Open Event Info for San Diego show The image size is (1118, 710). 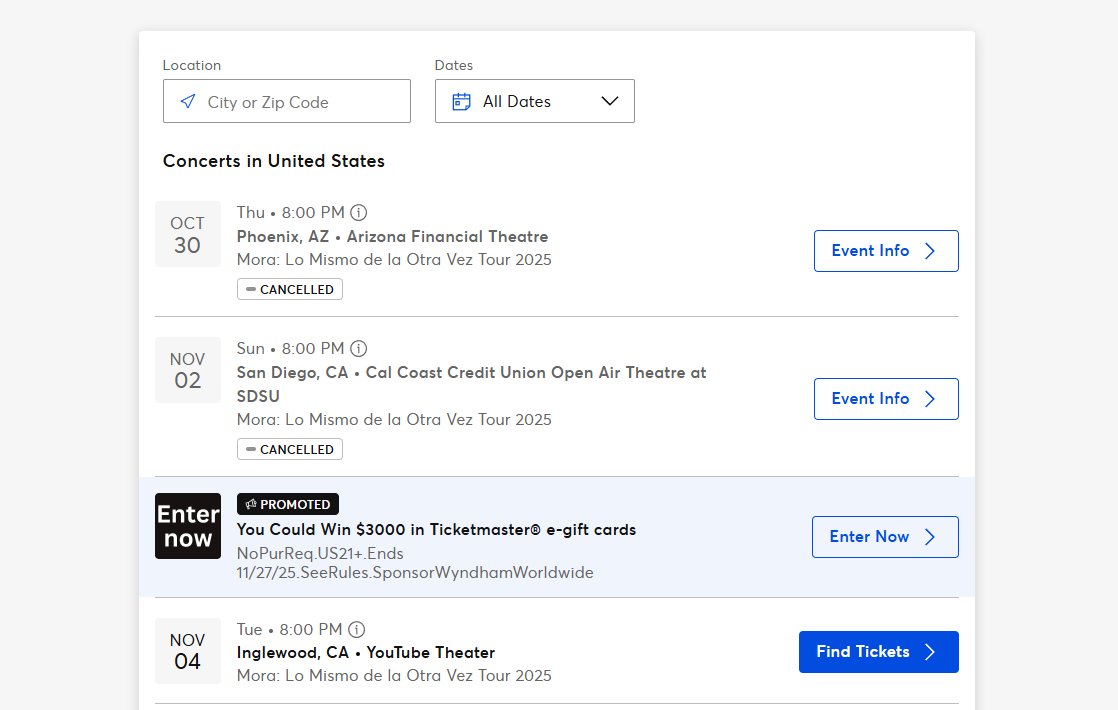(x=886, y=399)
